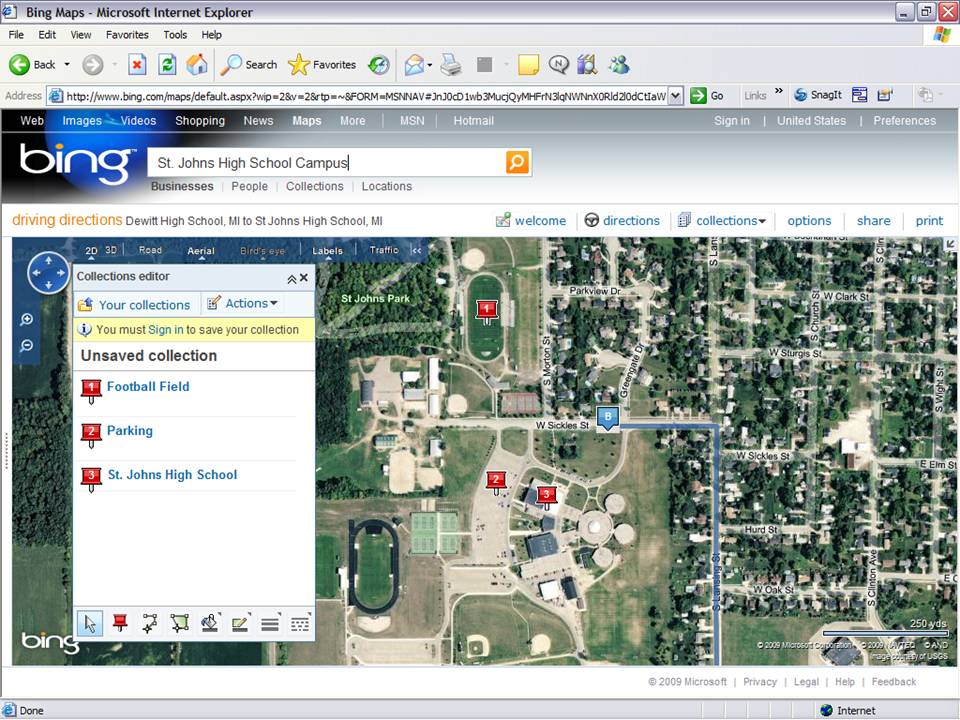Viewport: 960px width, 720px height.
Task: Open the View menu
Action: click(80, 35)
